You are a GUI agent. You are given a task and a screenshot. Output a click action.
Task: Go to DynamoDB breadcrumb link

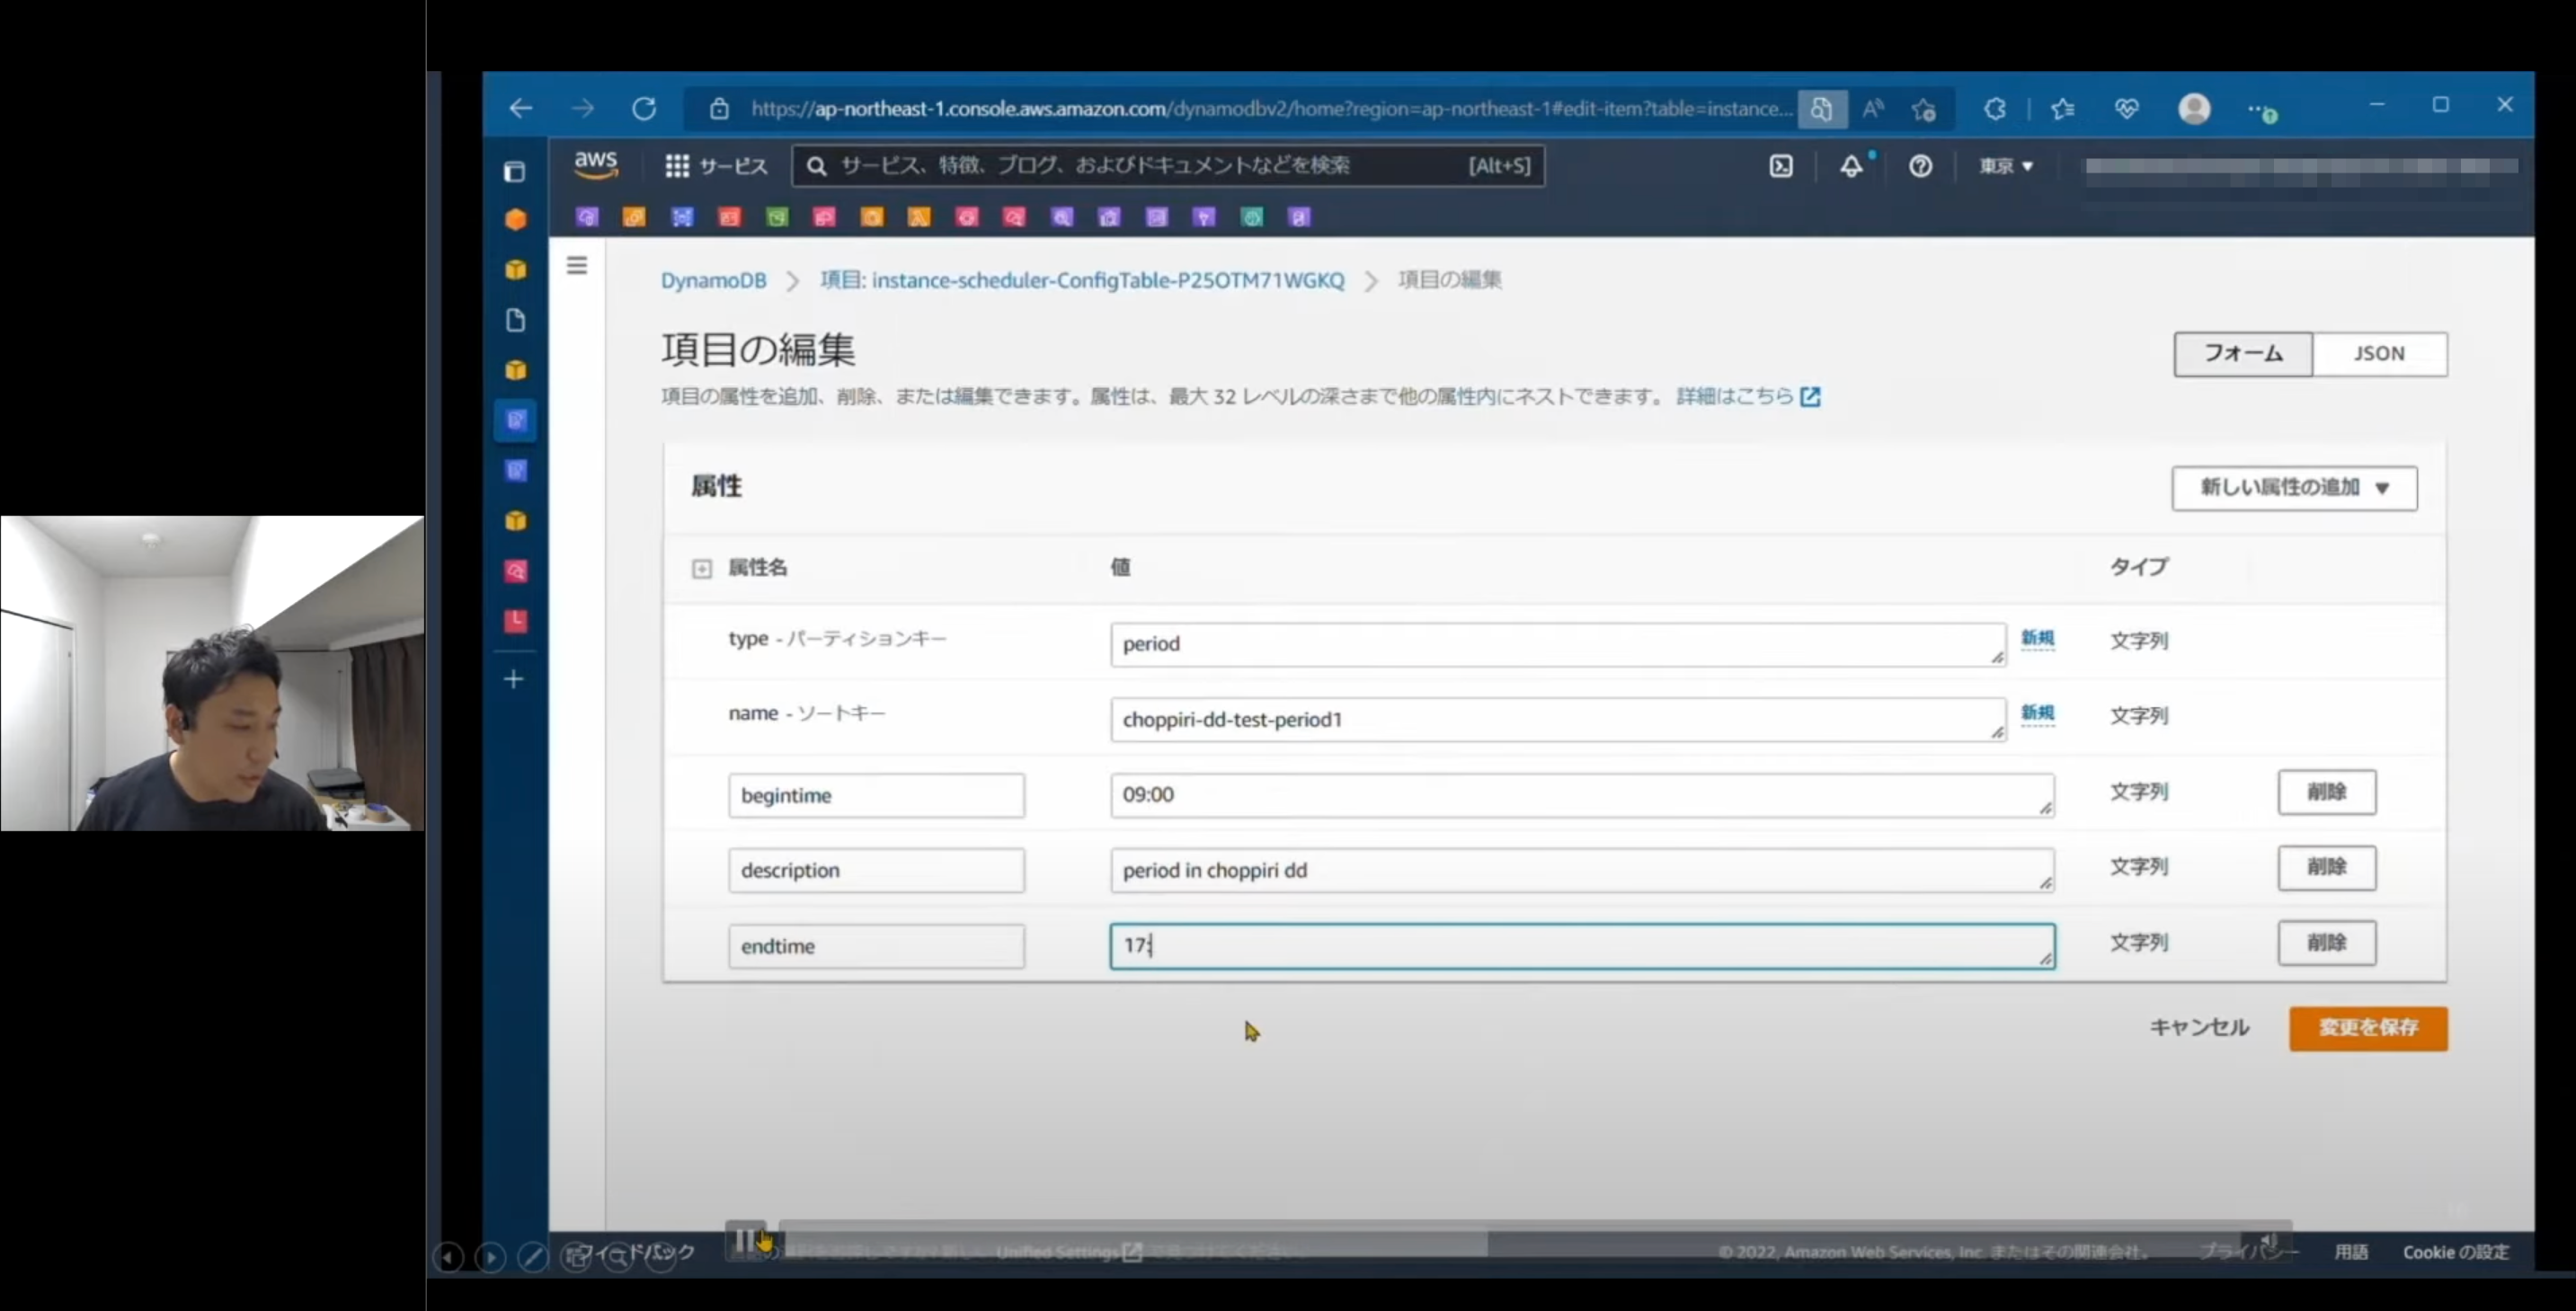pos(713,280)
